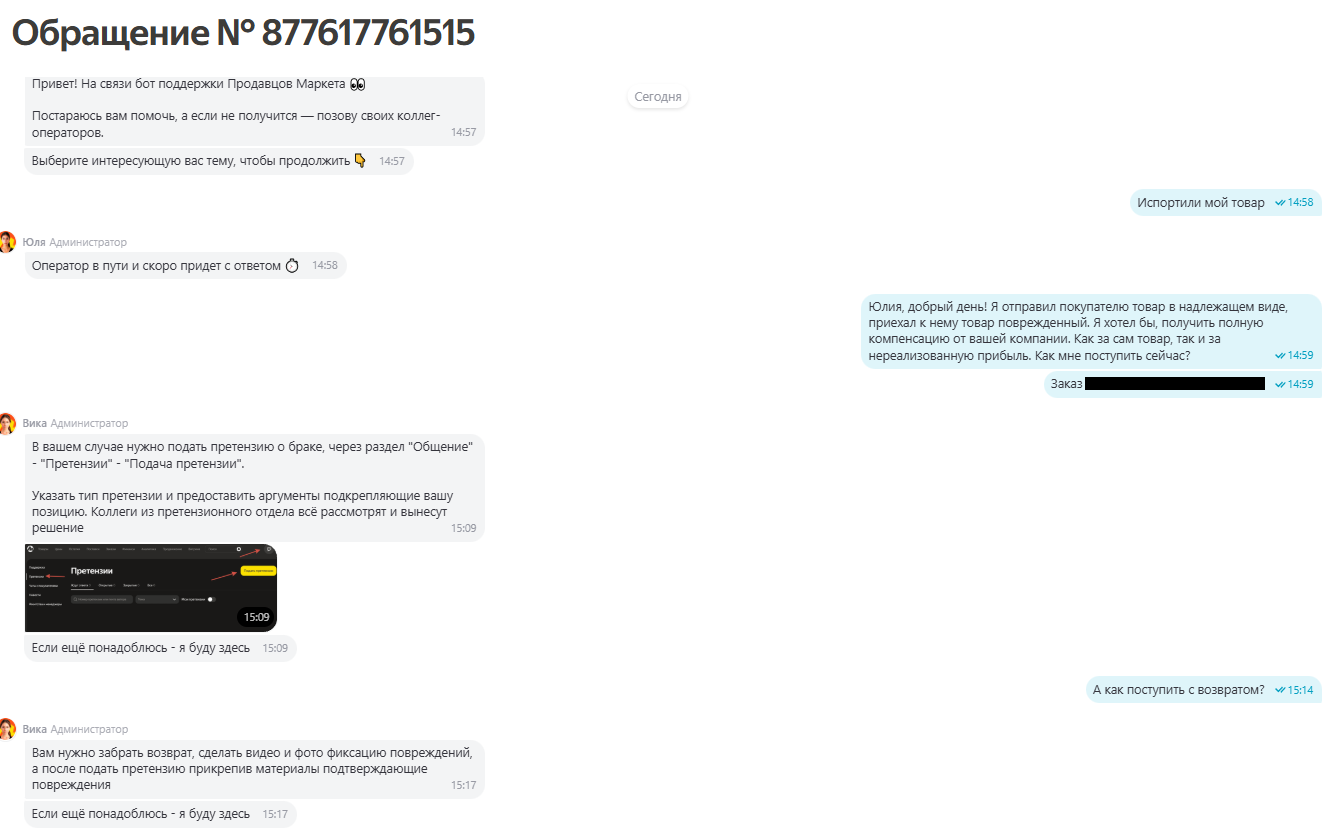Click the read checkmark beside 15:14

click(1280, 690)
